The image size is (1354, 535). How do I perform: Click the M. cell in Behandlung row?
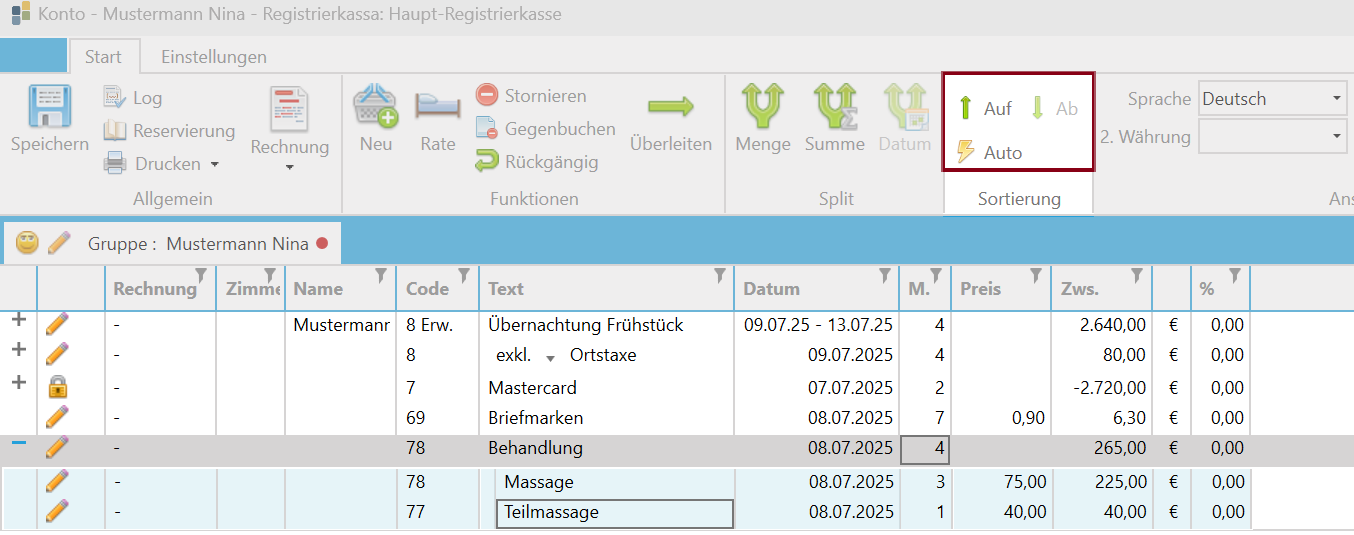tap(925, 449)
